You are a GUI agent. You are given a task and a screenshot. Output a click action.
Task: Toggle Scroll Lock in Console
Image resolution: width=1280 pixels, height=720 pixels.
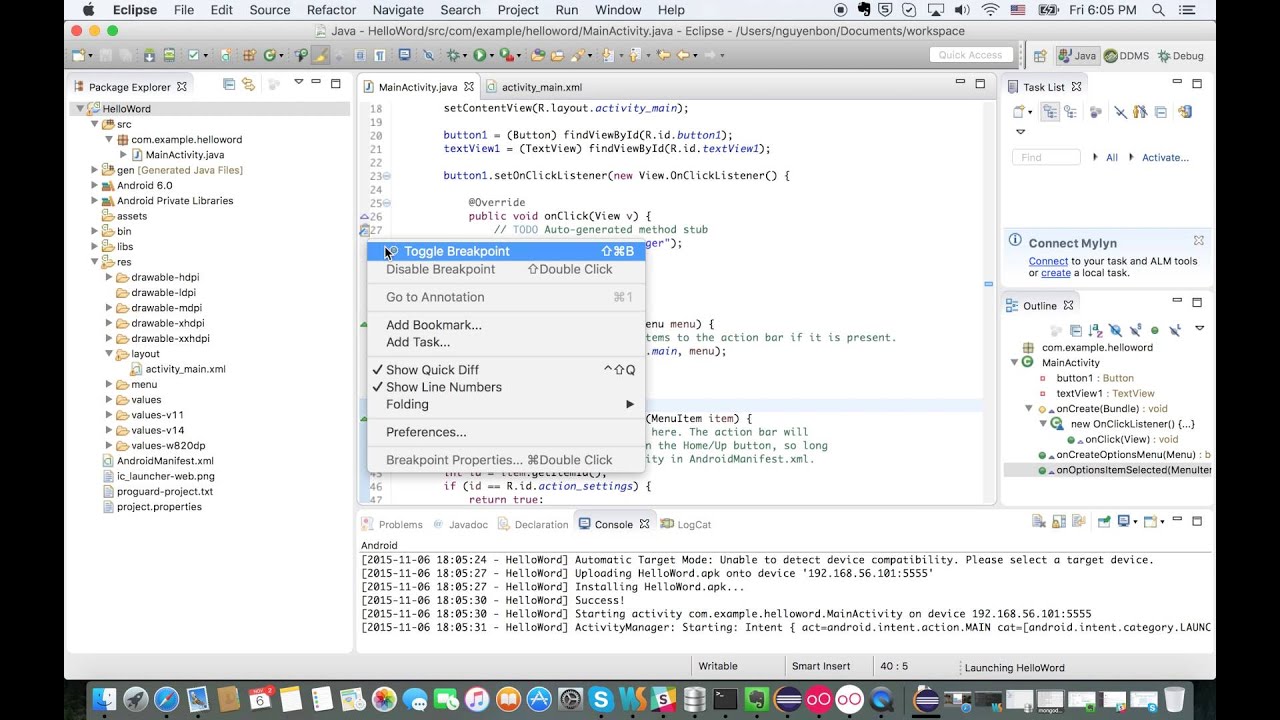tap(1059, 521)
